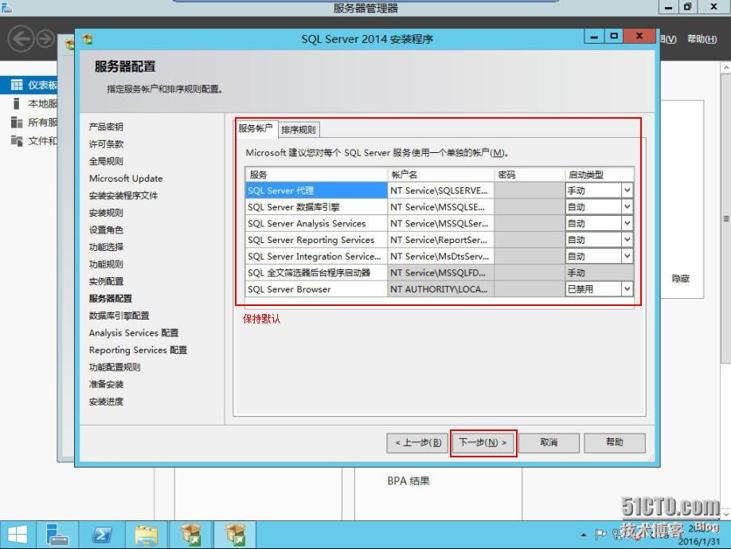The image size is (731, 549).
Task: Click the forward arrow in Server Manager
Action: click(46, 39)
